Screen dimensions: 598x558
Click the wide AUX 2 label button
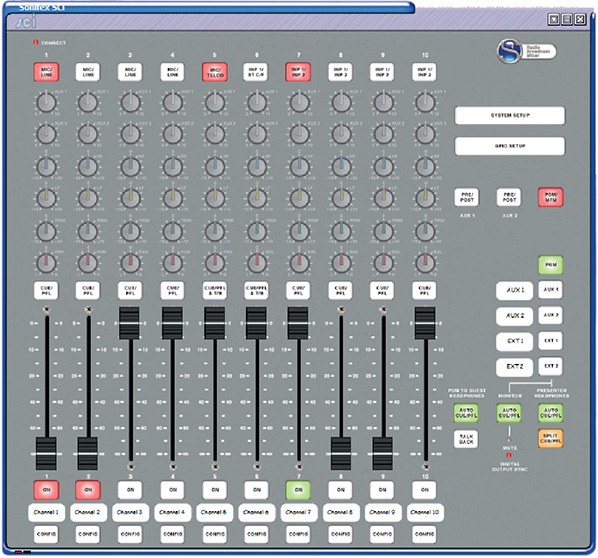[x=514, y=316]
